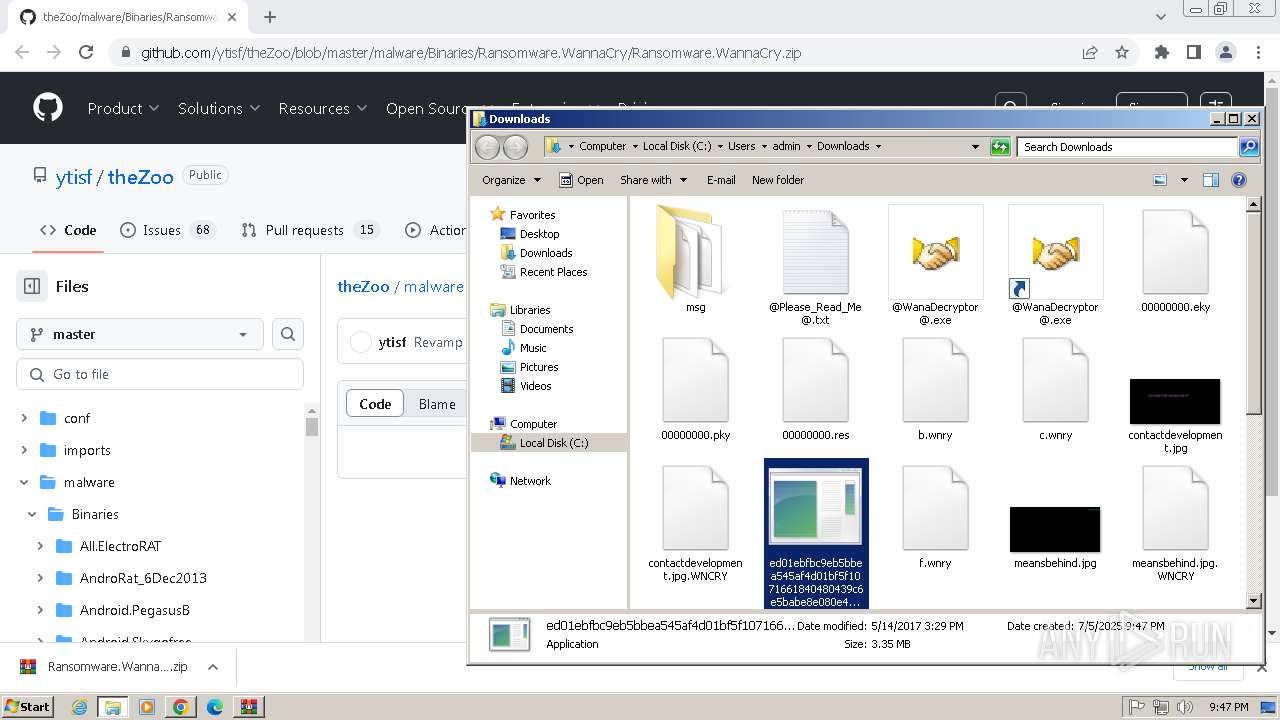This screenshot has height=720, width=1280.
Task: Open the Share with dropdown
Action: click(654, 180)
